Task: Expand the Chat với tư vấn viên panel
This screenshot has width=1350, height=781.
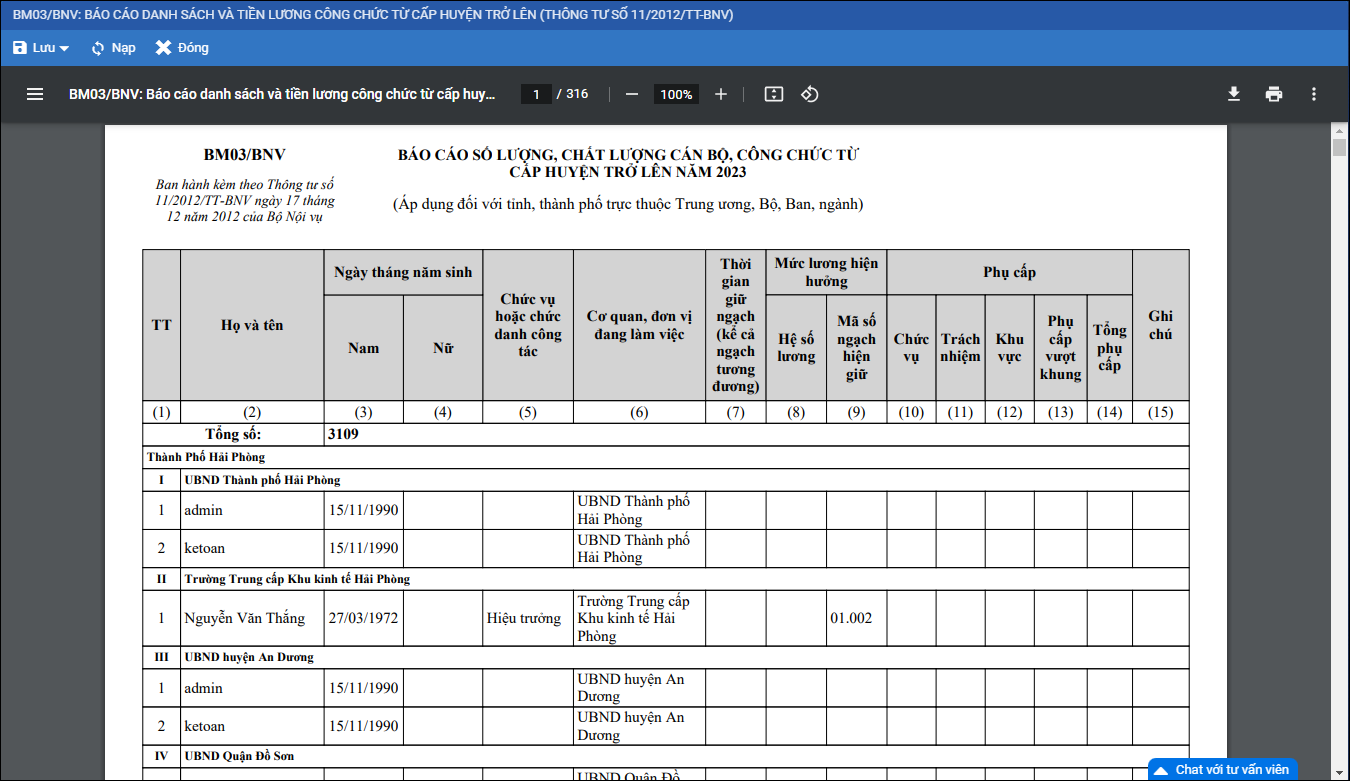Action: pyautogui.click(x=1222, y=770)
